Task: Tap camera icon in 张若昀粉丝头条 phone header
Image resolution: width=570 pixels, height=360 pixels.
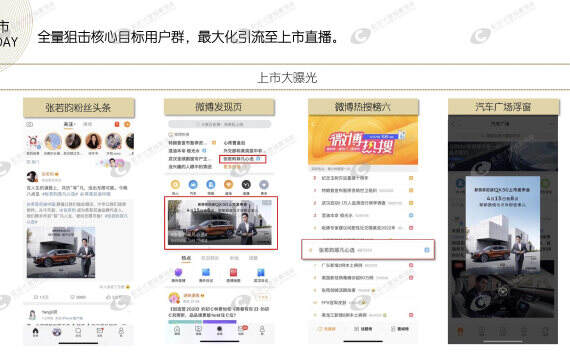Action: [x=30, y=124]
